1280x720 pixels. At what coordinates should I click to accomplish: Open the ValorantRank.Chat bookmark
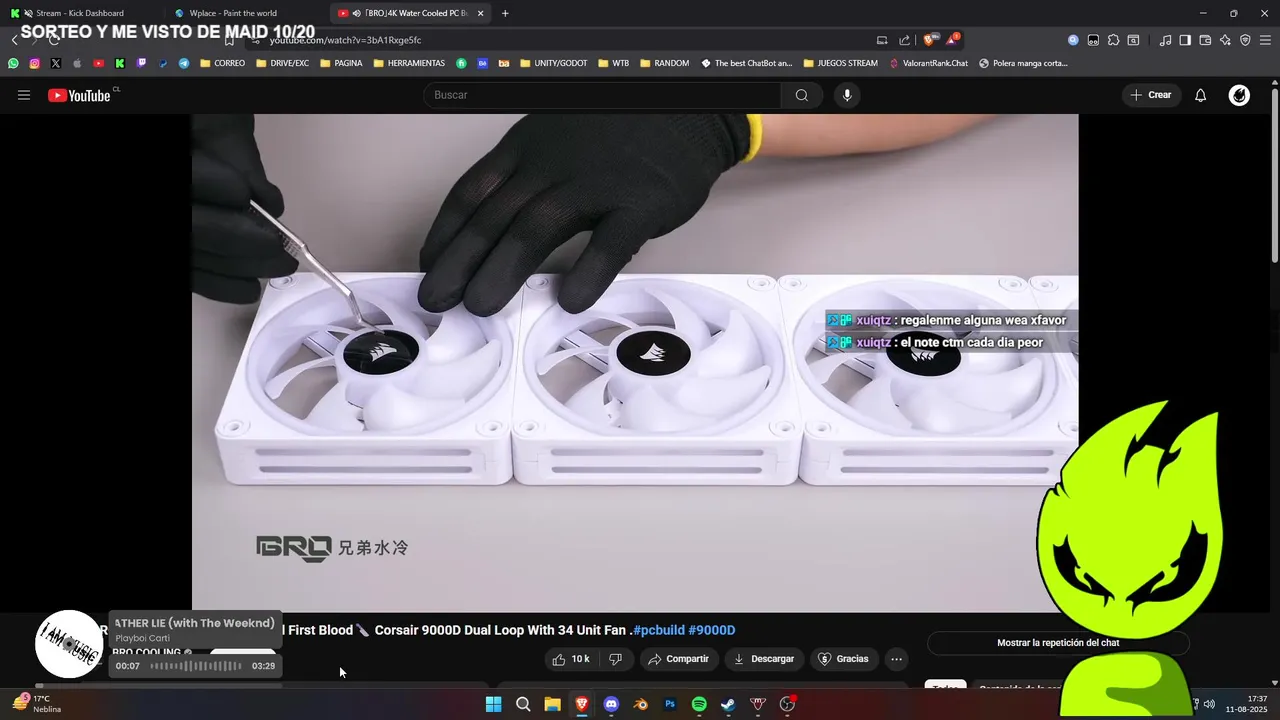(x=928, y=63)
